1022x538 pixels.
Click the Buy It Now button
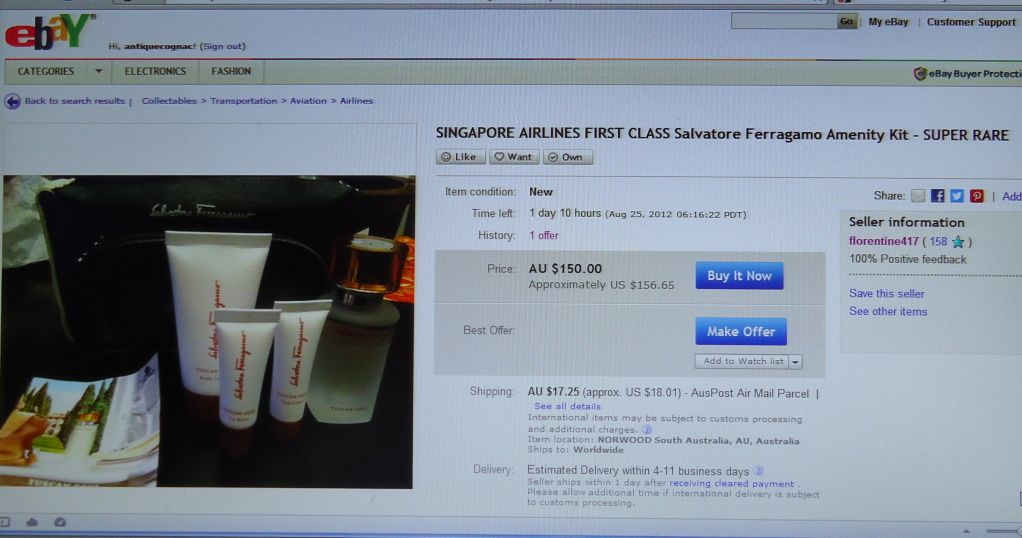click(x=739, y=276)
